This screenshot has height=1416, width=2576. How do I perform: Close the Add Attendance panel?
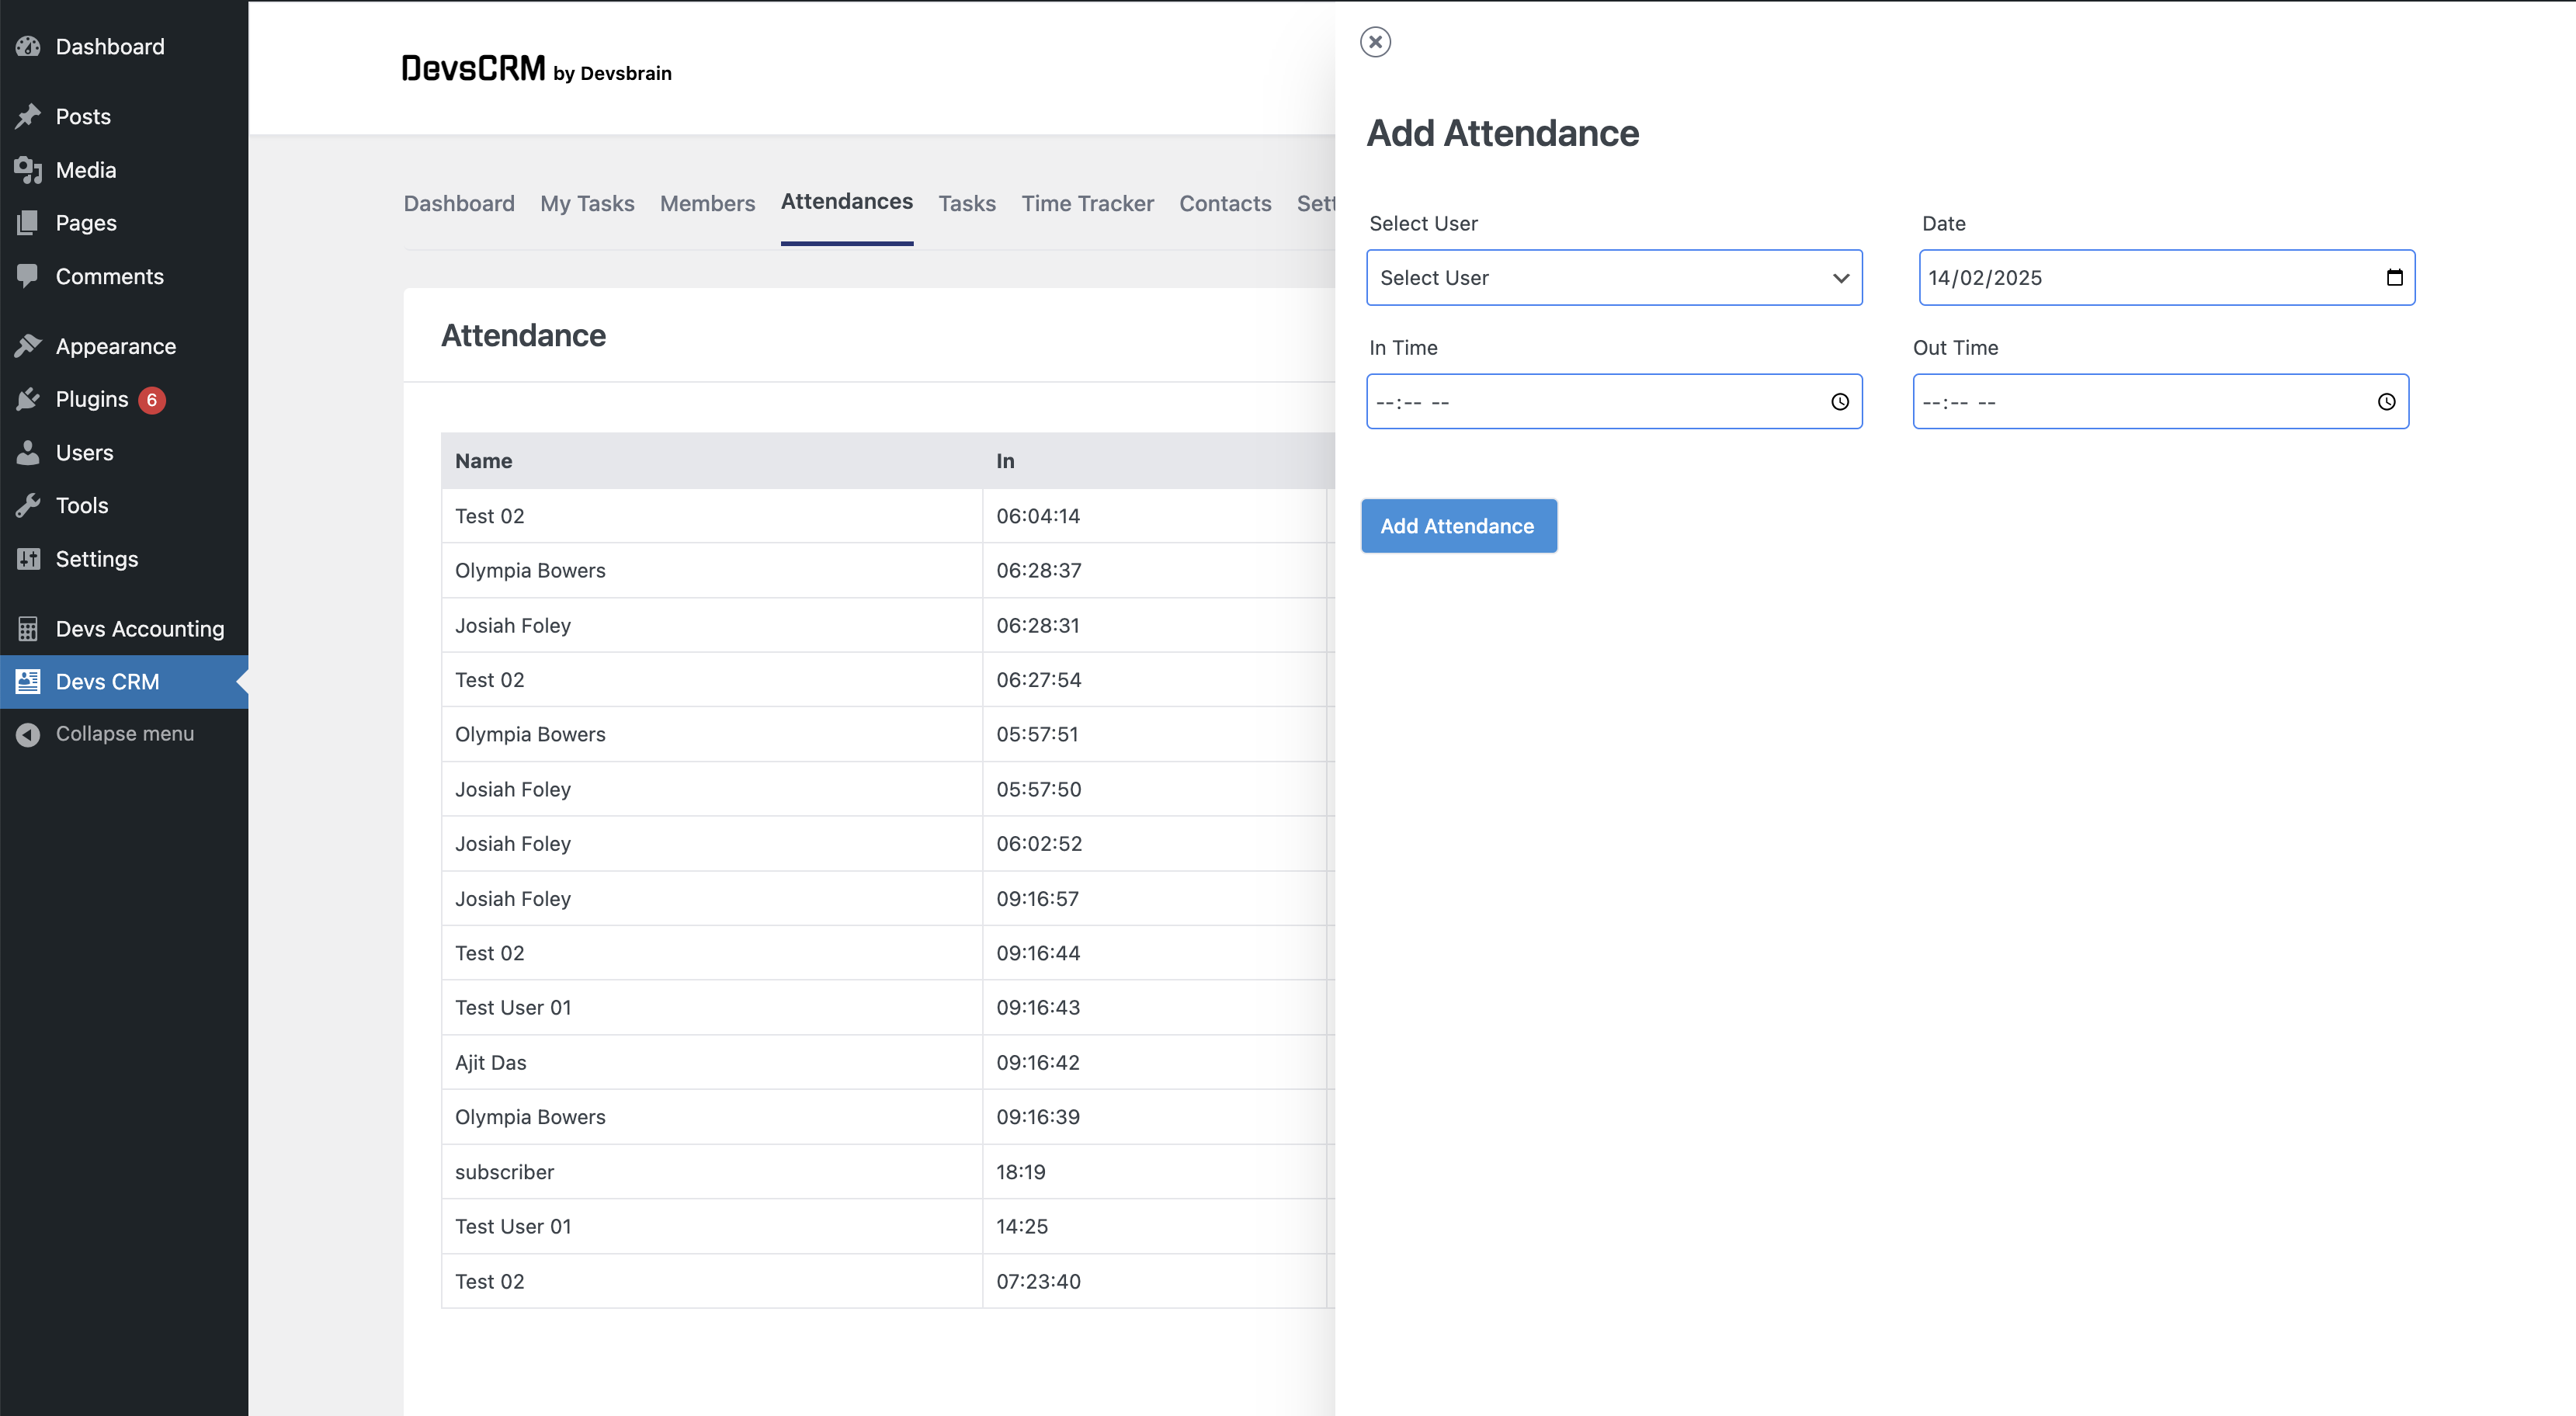point(1375,42)
